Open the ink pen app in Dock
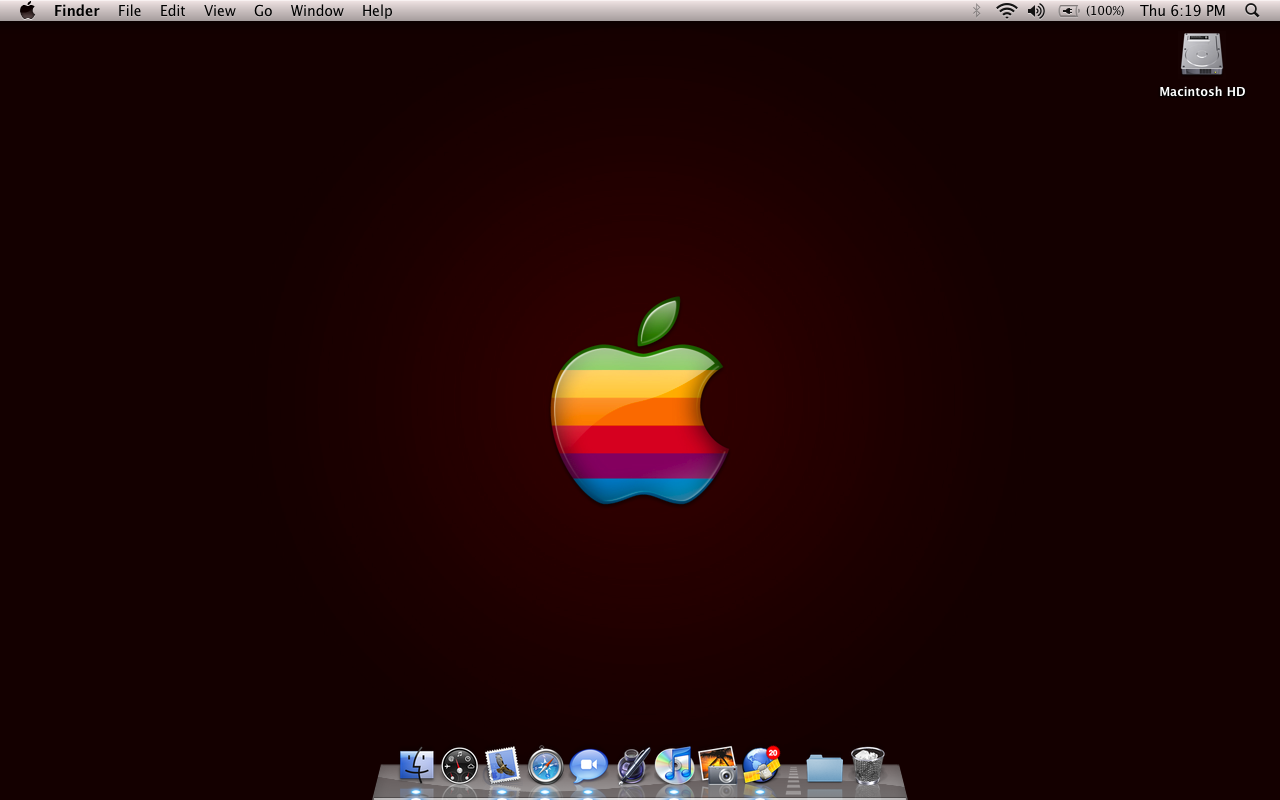Viewport: 1280px width, 800px height. point(632,765)
